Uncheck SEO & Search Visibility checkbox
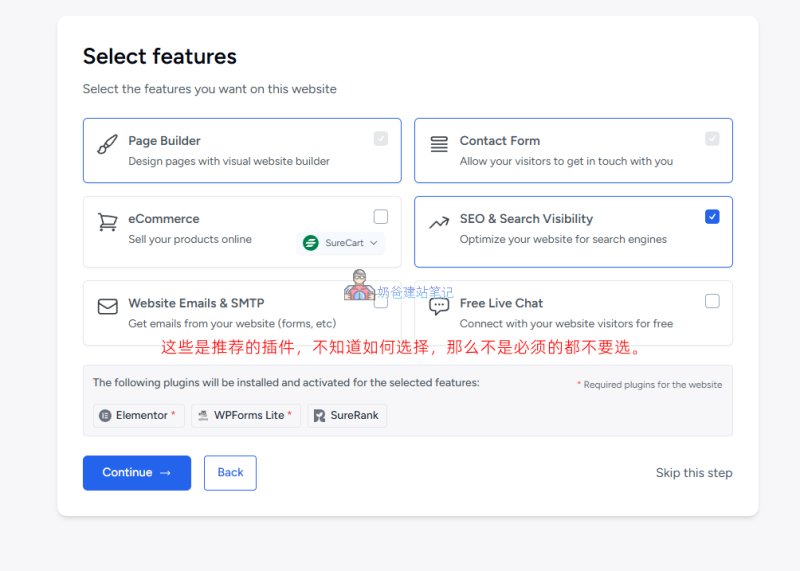The width and height of the screenshot is (800, 571). pyautogui.click(x=712, y=217)
